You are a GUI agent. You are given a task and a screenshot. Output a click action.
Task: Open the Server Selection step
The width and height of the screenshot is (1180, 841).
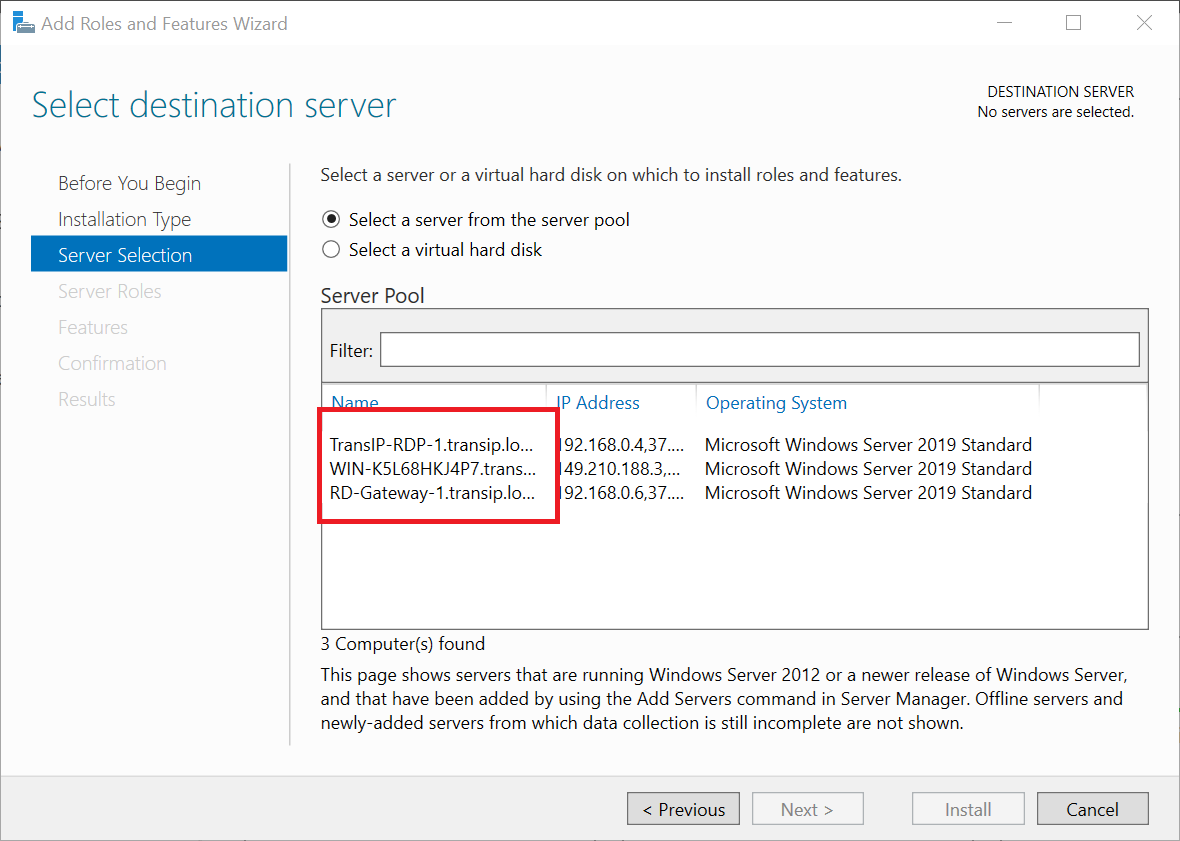click(x=159, y=254)
